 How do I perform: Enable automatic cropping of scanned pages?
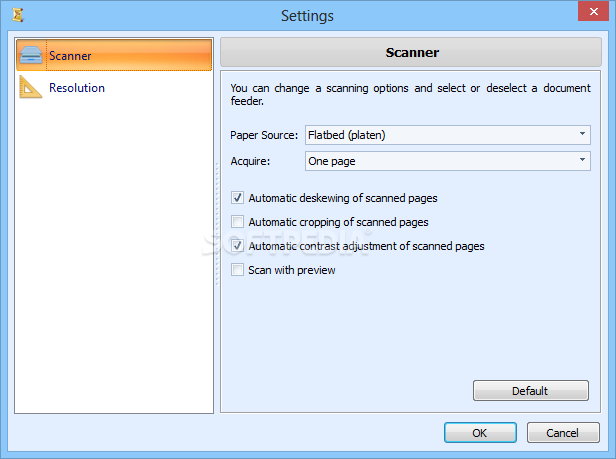tap(237, 222)
